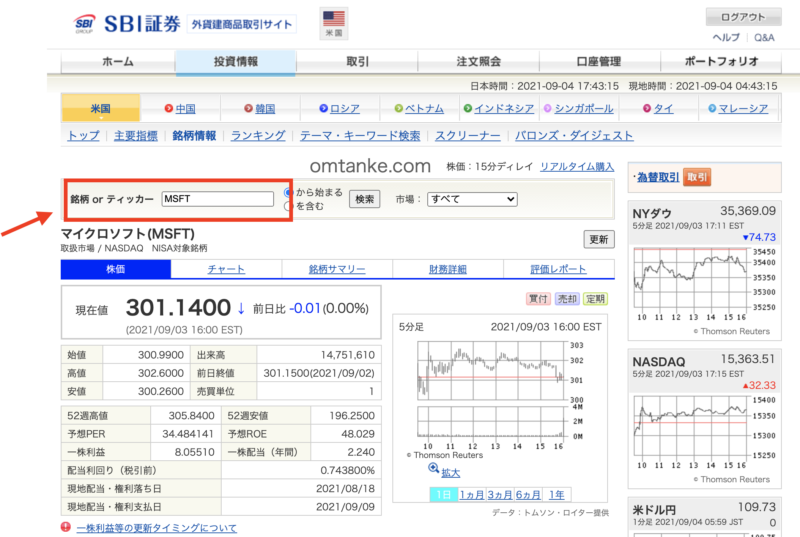Click the ログアウト button
Screen dimensions: 800x537
(743, 17)
